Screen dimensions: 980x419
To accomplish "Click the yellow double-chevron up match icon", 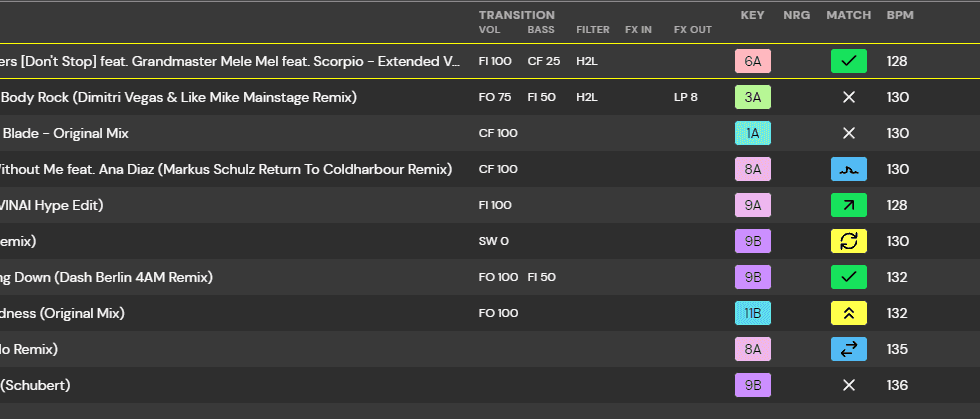I will [848, 313].
